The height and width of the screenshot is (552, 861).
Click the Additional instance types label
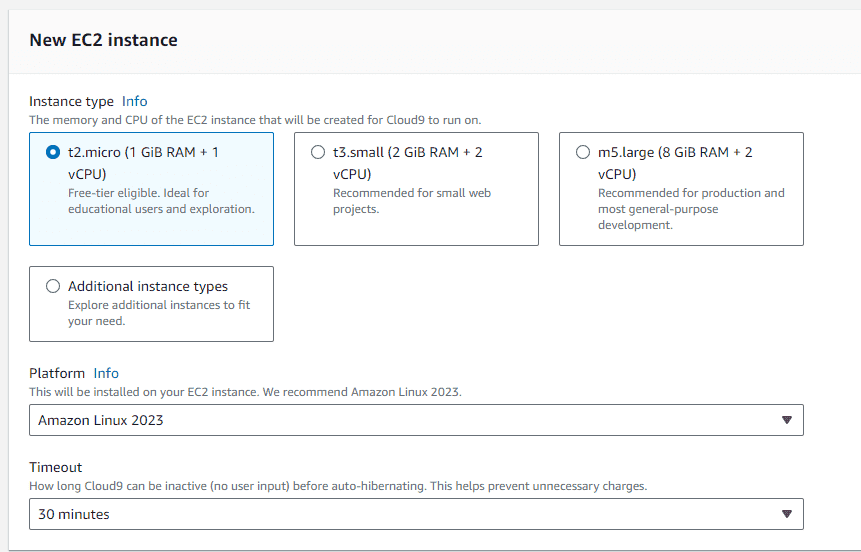148,286
